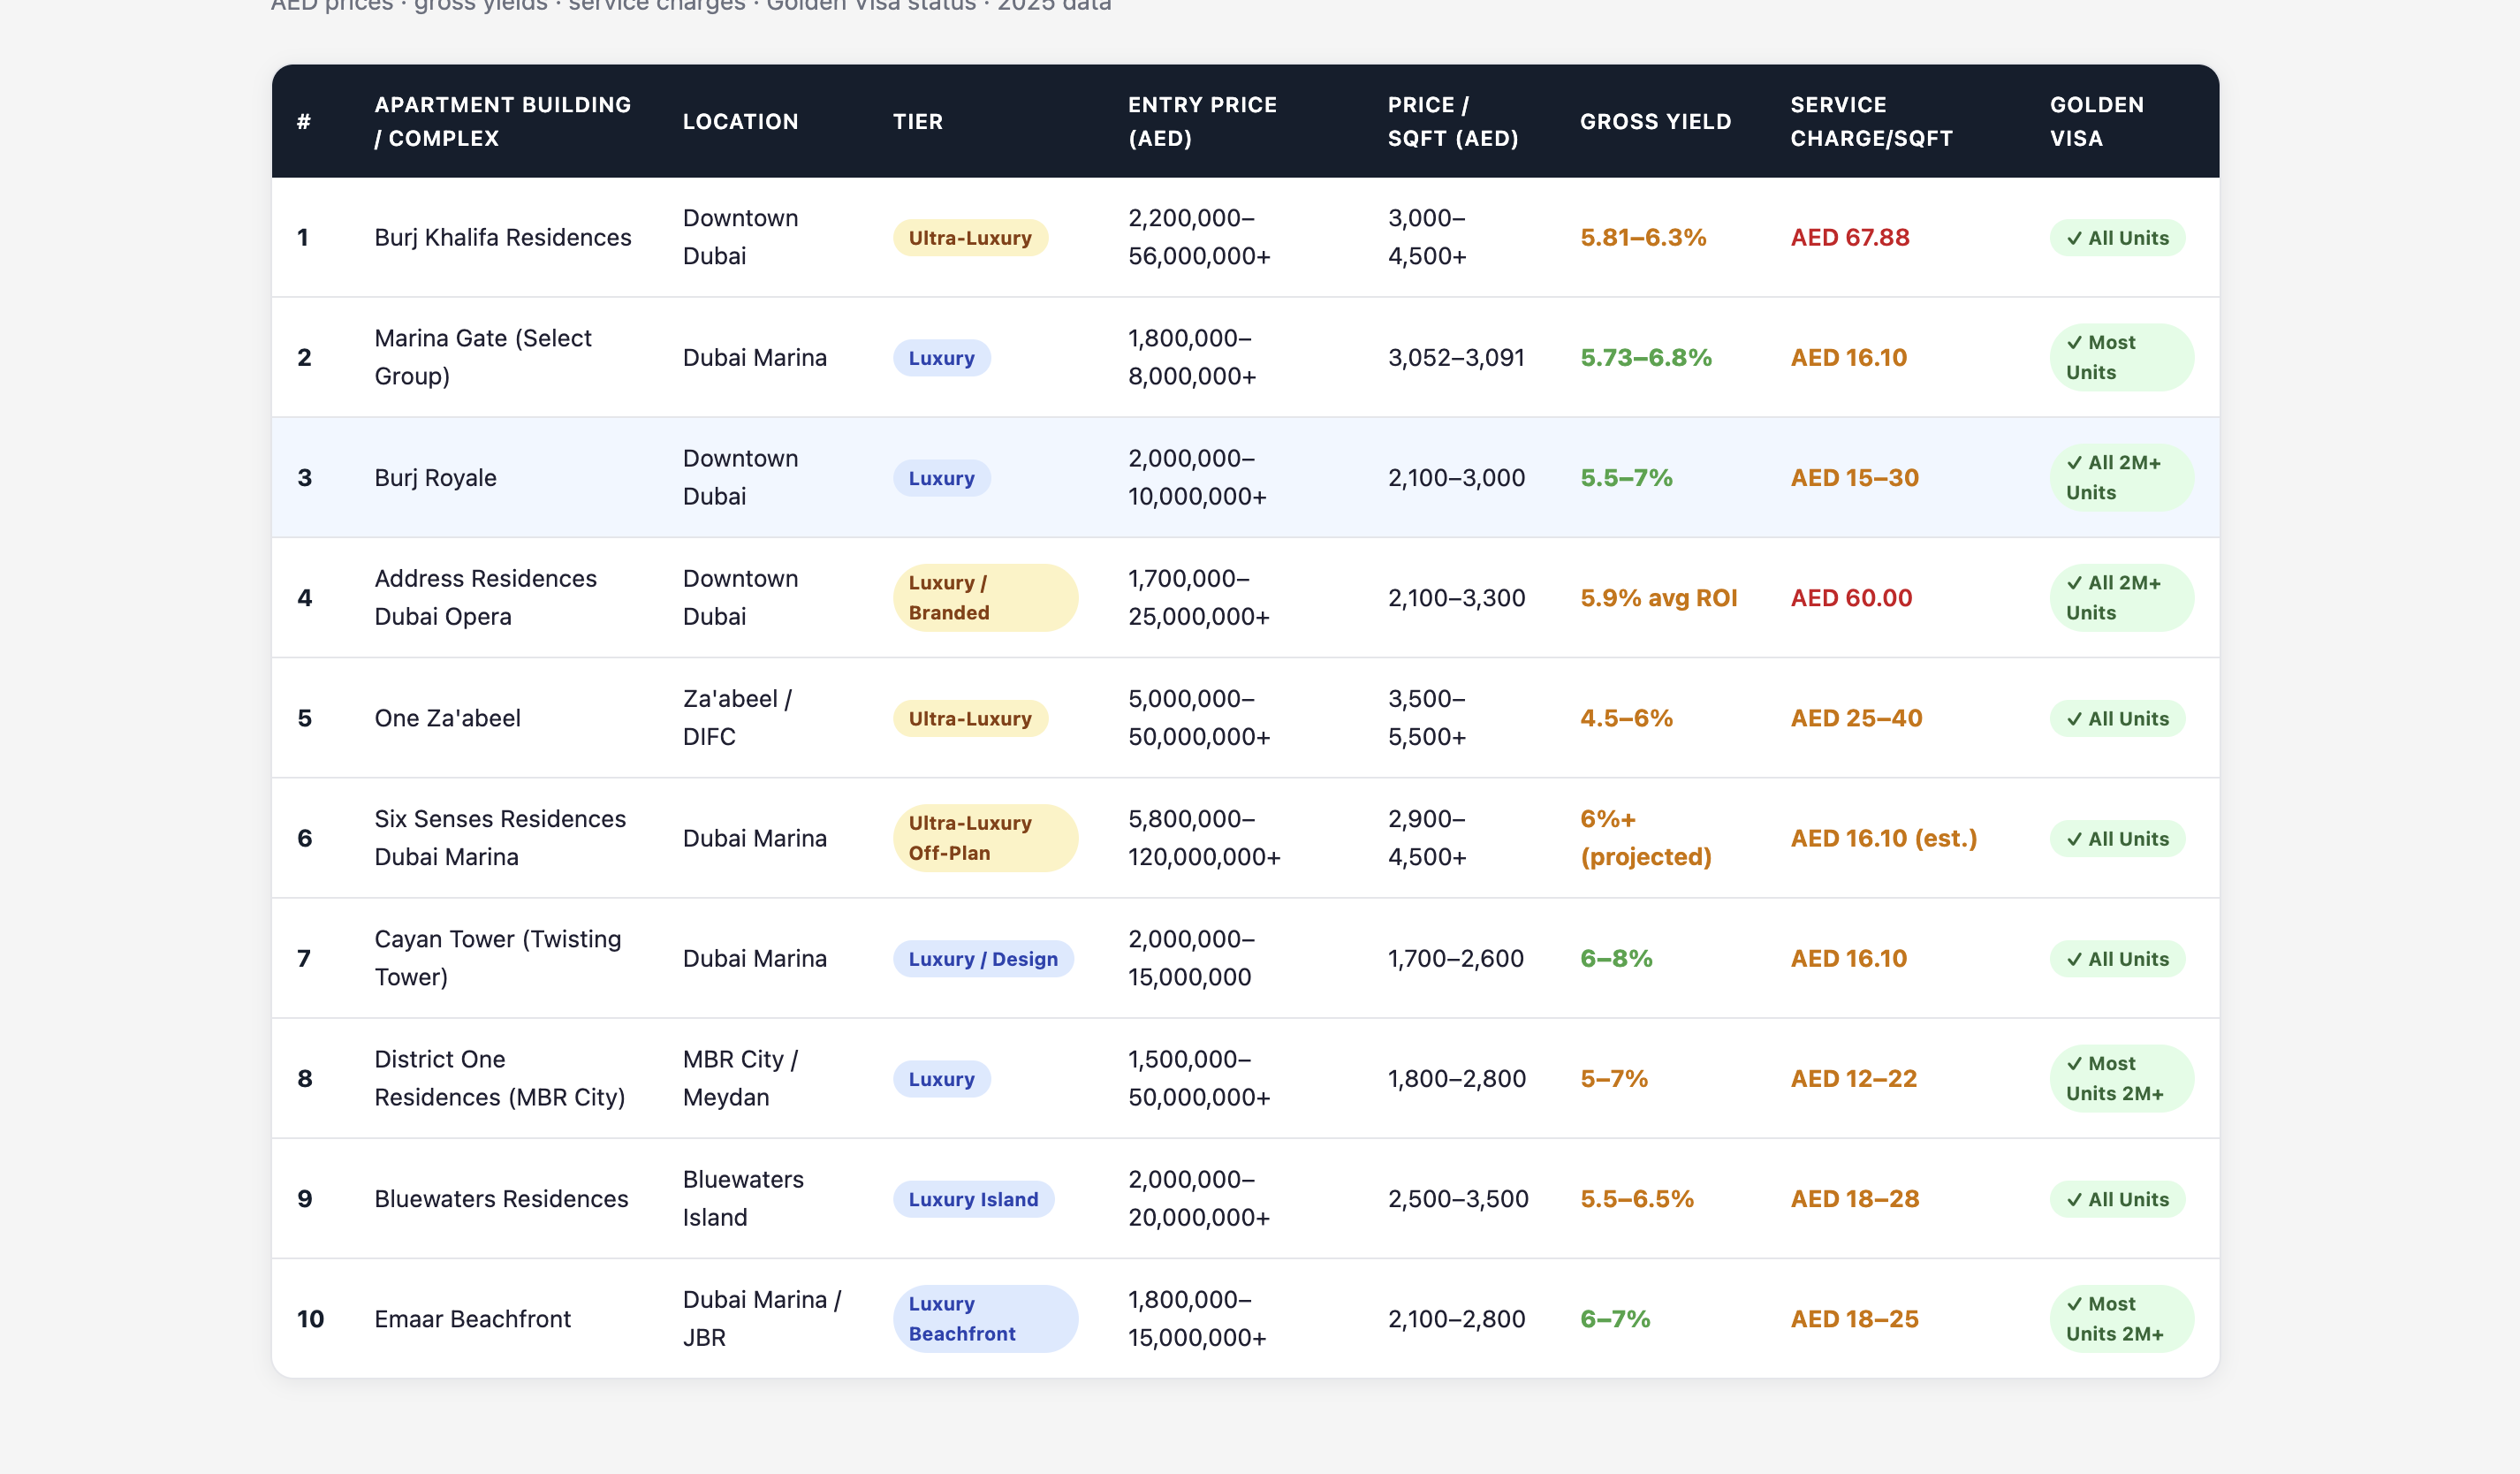This screenshot has width=2520, height=1474.
Task: Click the 'Luxury Beachfront' tier badge
Action: click(x=984, y=1318)
